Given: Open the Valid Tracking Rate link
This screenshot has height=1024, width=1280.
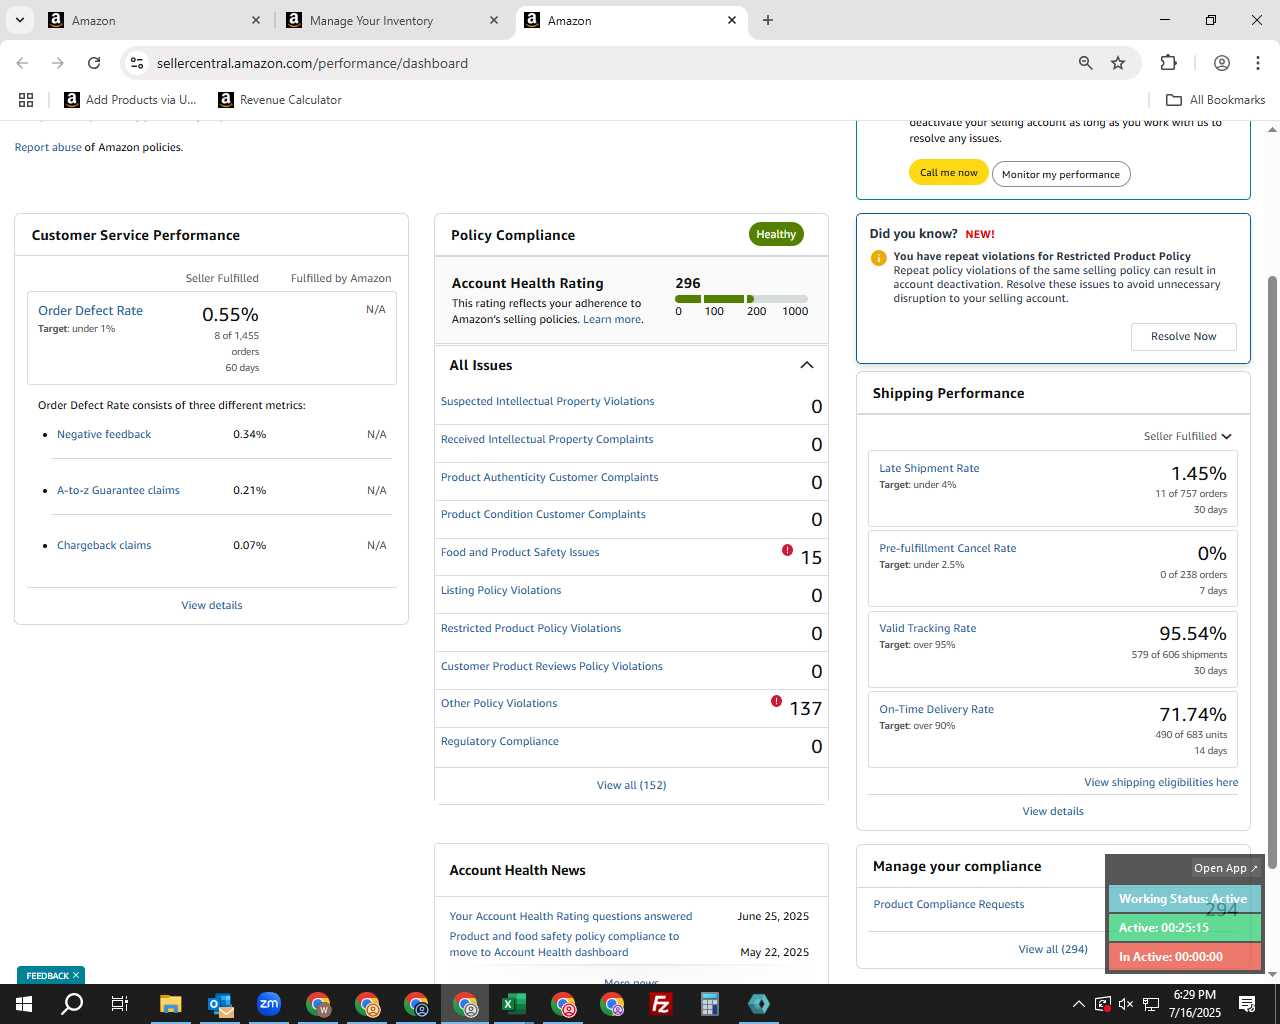Looking at the screenshot, I should [x=927, y=628].
